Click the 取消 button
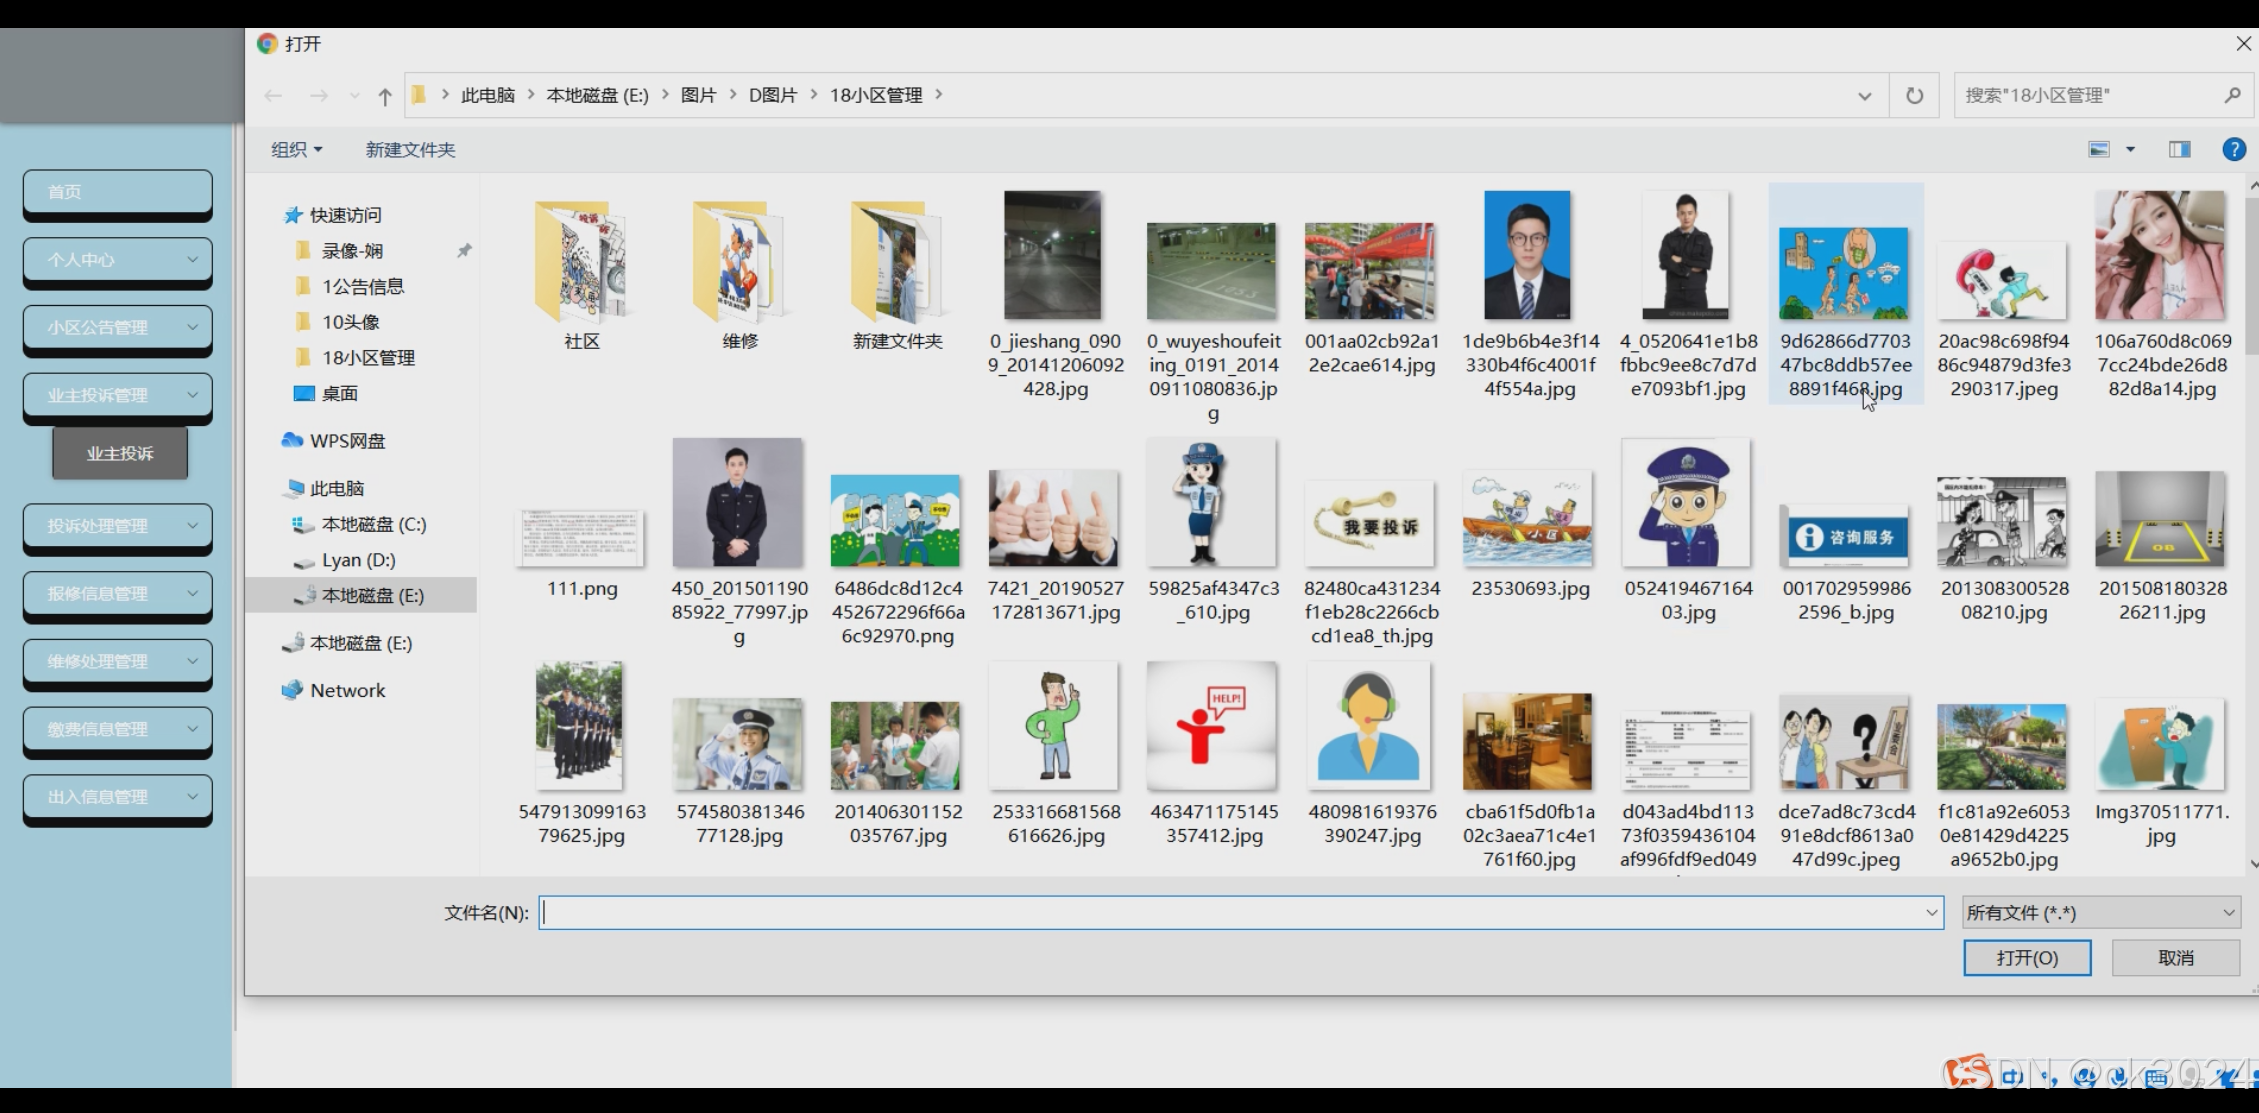 pyautogui.click(x=2175, y=957)
